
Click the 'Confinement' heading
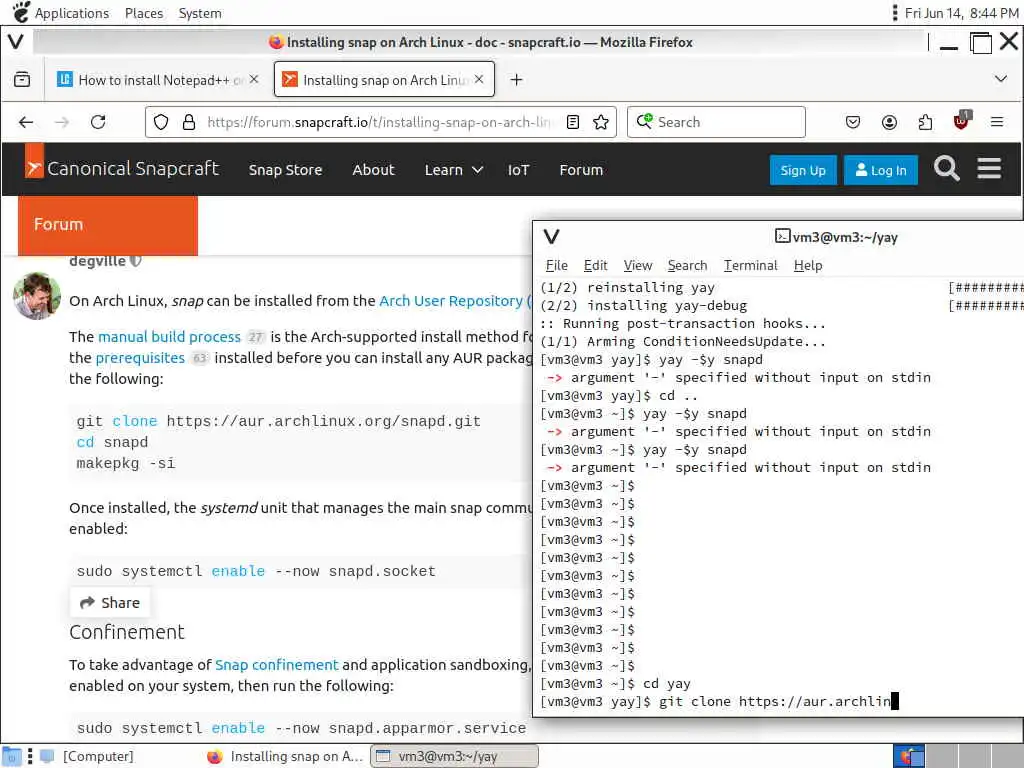coord(127,632)
